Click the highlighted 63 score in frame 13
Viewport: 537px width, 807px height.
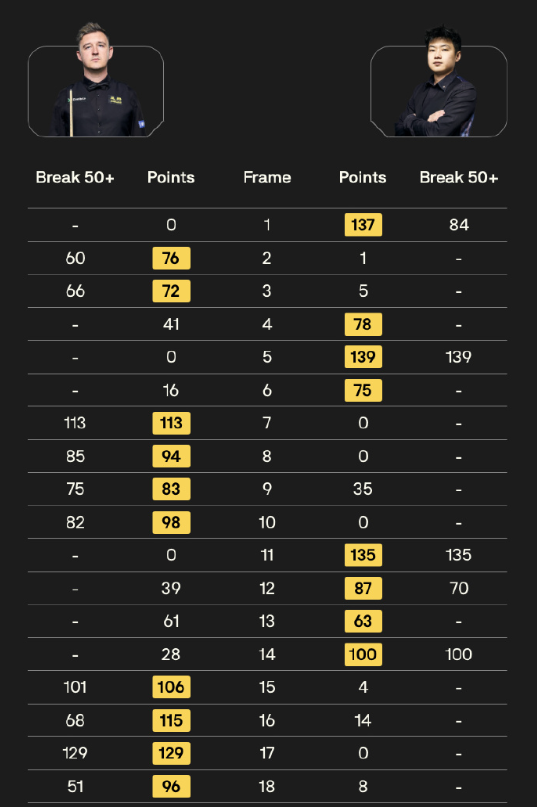(363, 621)
